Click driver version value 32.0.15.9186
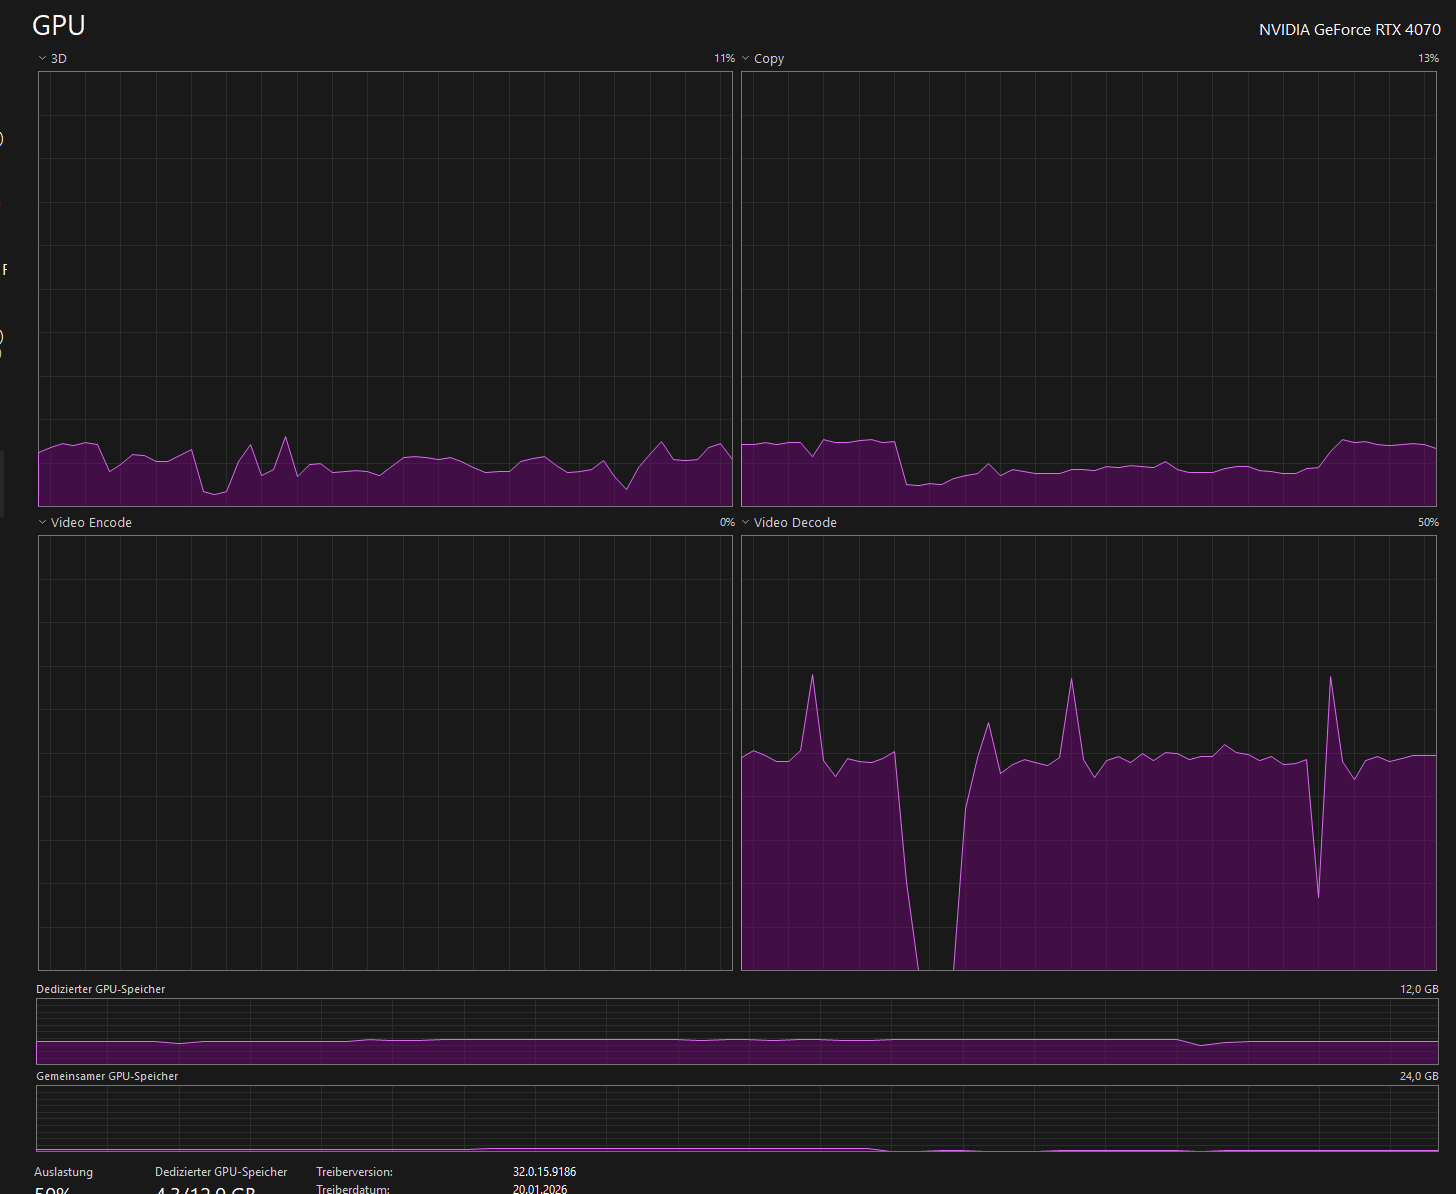 [544, 1172]
